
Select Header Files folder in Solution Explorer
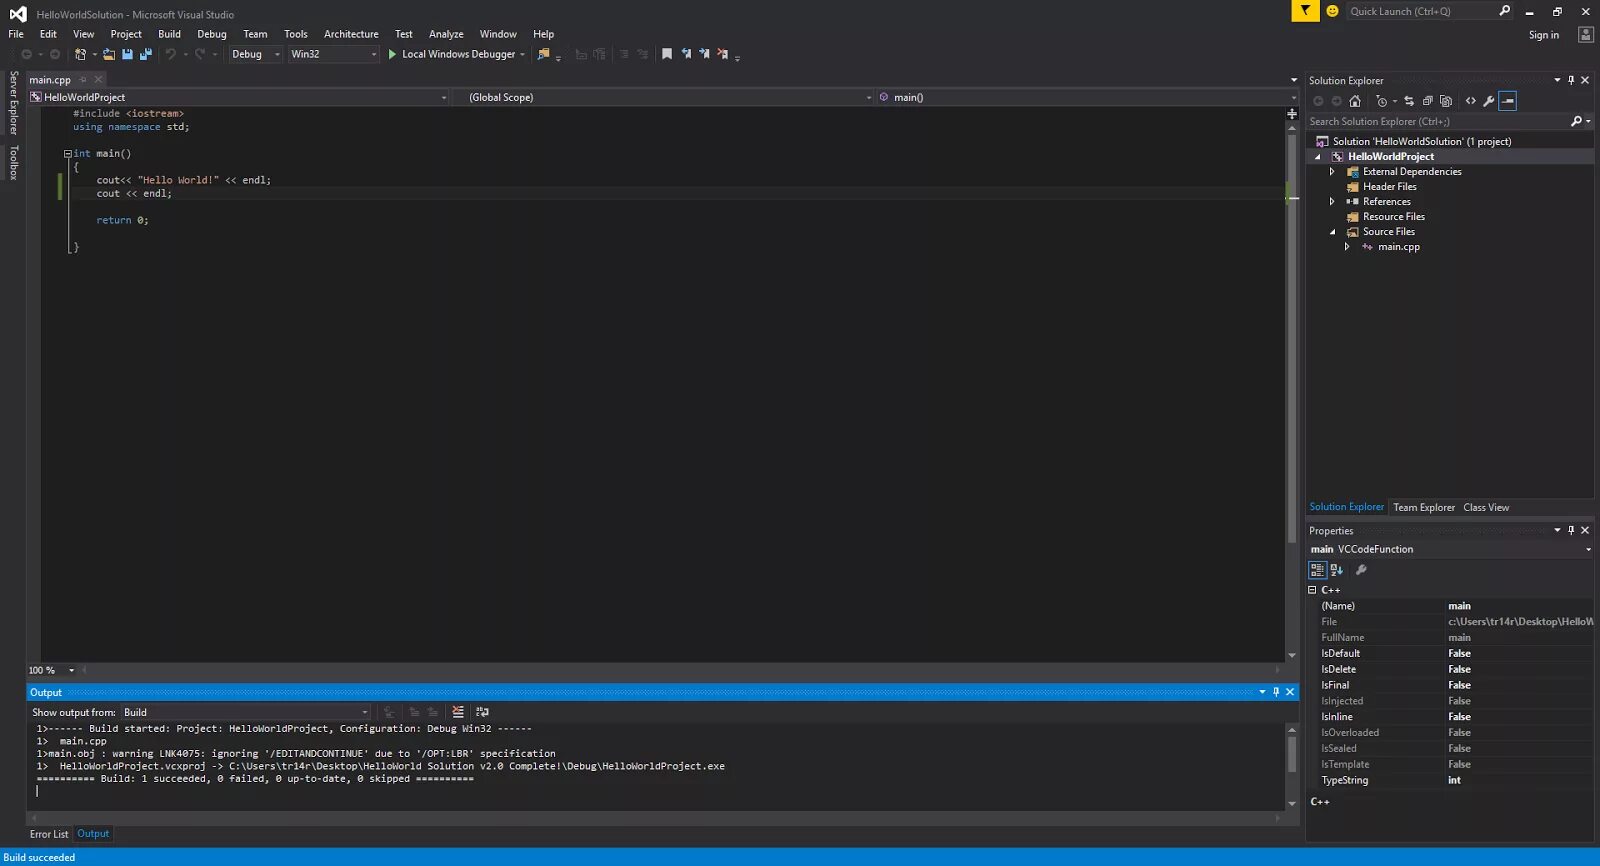coord(1389,187)
